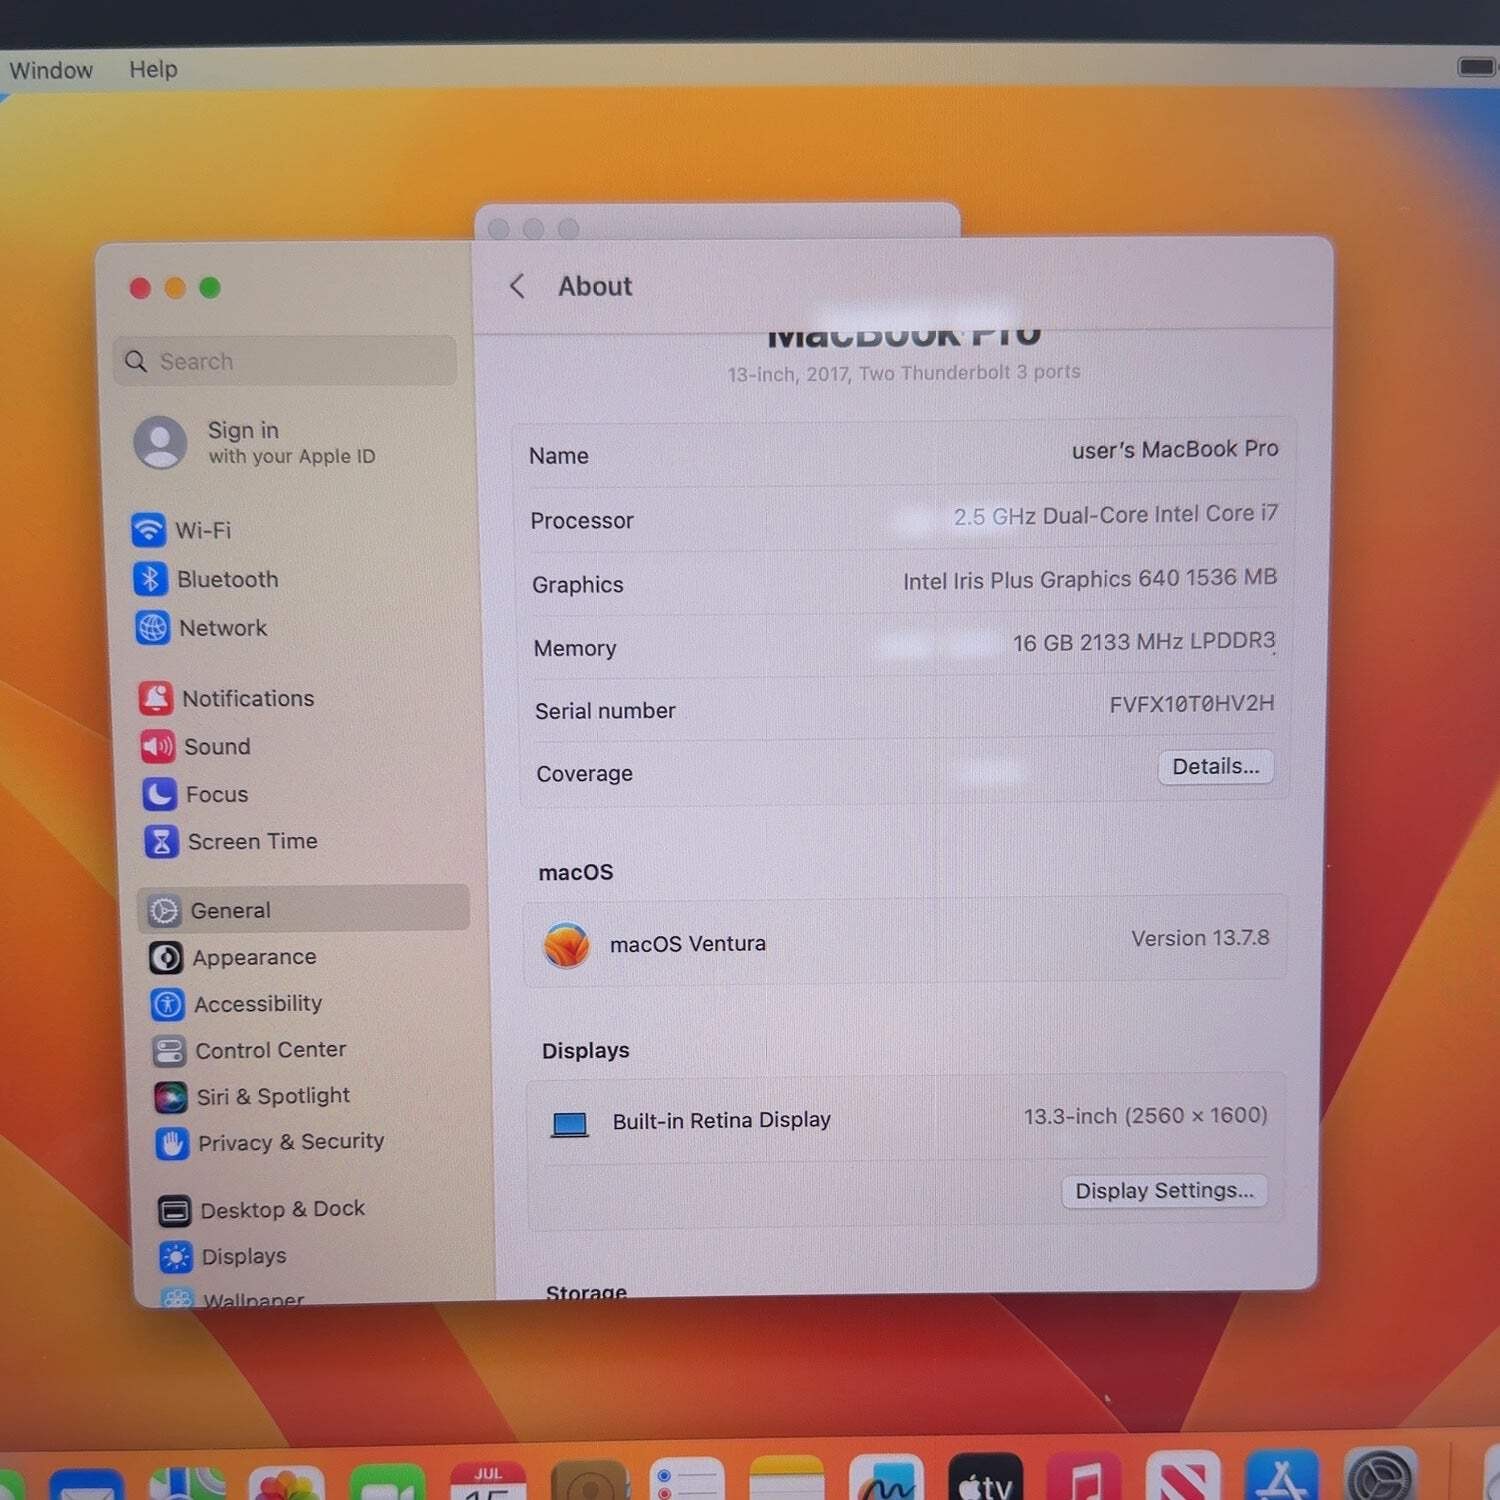This screenshot has height=1500, width=1500.
Task: Click the Intel Iris Plus Graphics value
Action: pos(1090,579)
